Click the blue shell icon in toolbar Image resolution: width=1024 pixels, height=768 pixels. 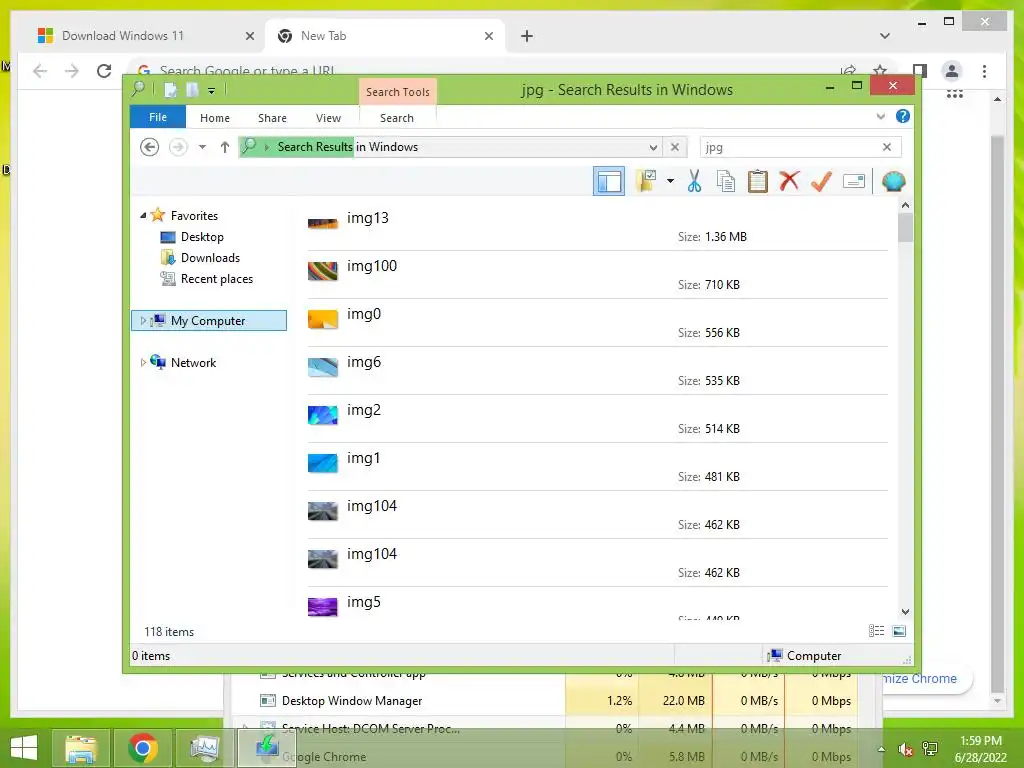click(893, 181)
